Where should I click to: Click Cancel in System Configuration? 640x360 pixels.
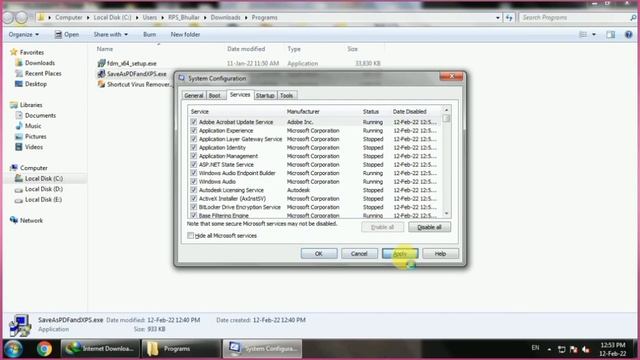pyautogui.click(x=359, y=253)
